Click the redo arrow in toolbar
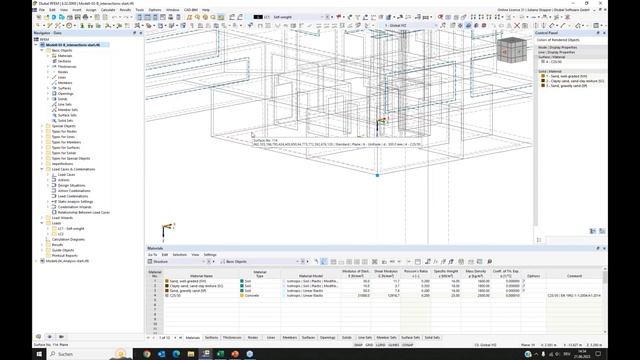The height and width of the screenshot is (360, 640). tap(125, 17)
